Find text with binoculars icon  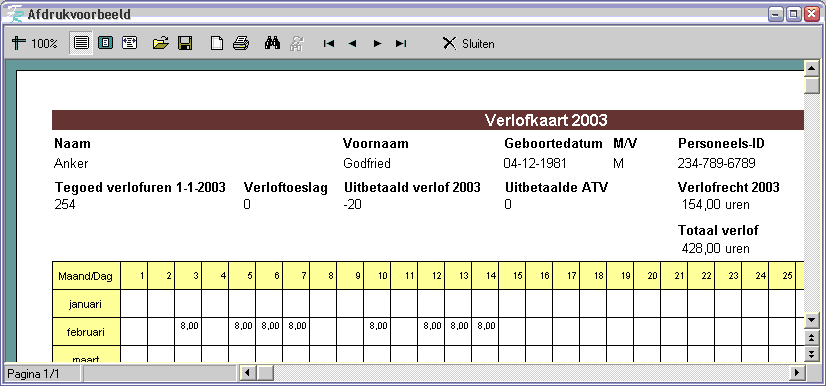(x=272, y=43)
